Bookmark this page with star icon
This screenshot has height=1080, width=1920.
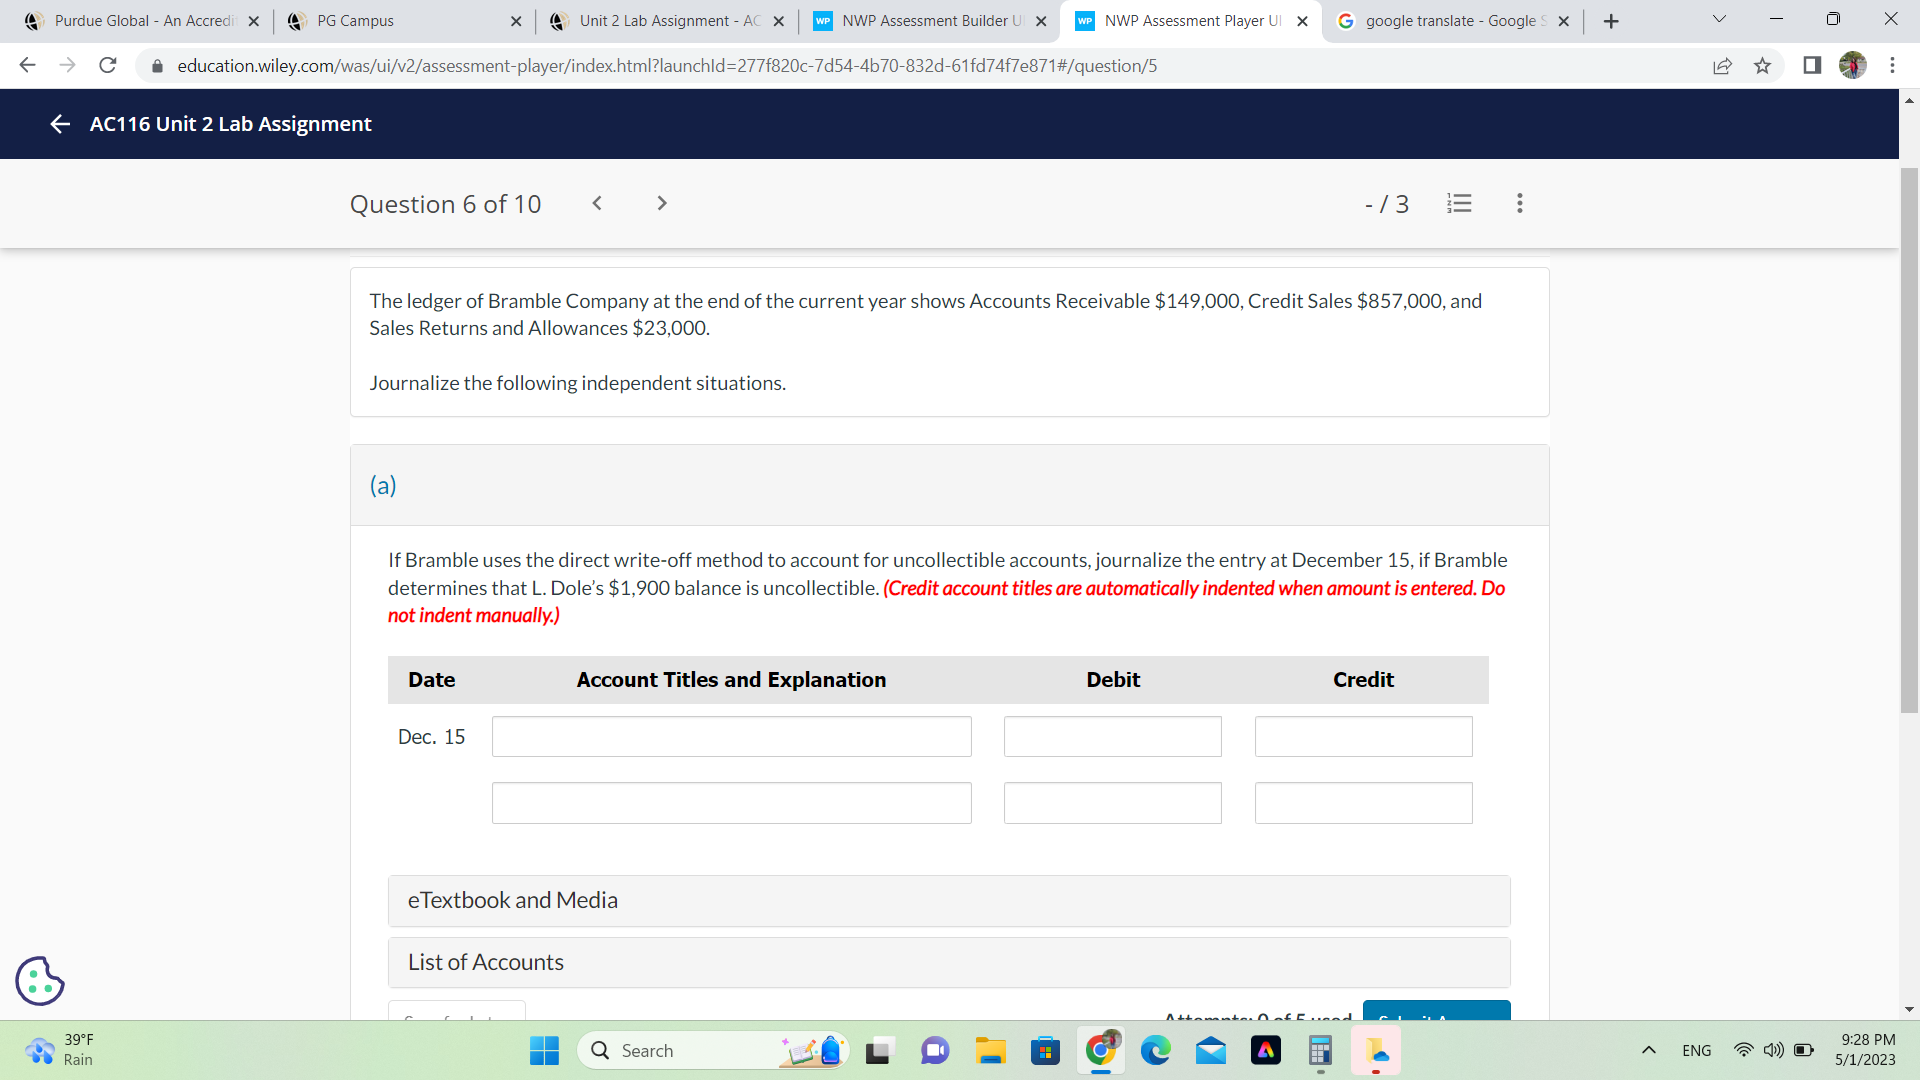pos(1762,66)
